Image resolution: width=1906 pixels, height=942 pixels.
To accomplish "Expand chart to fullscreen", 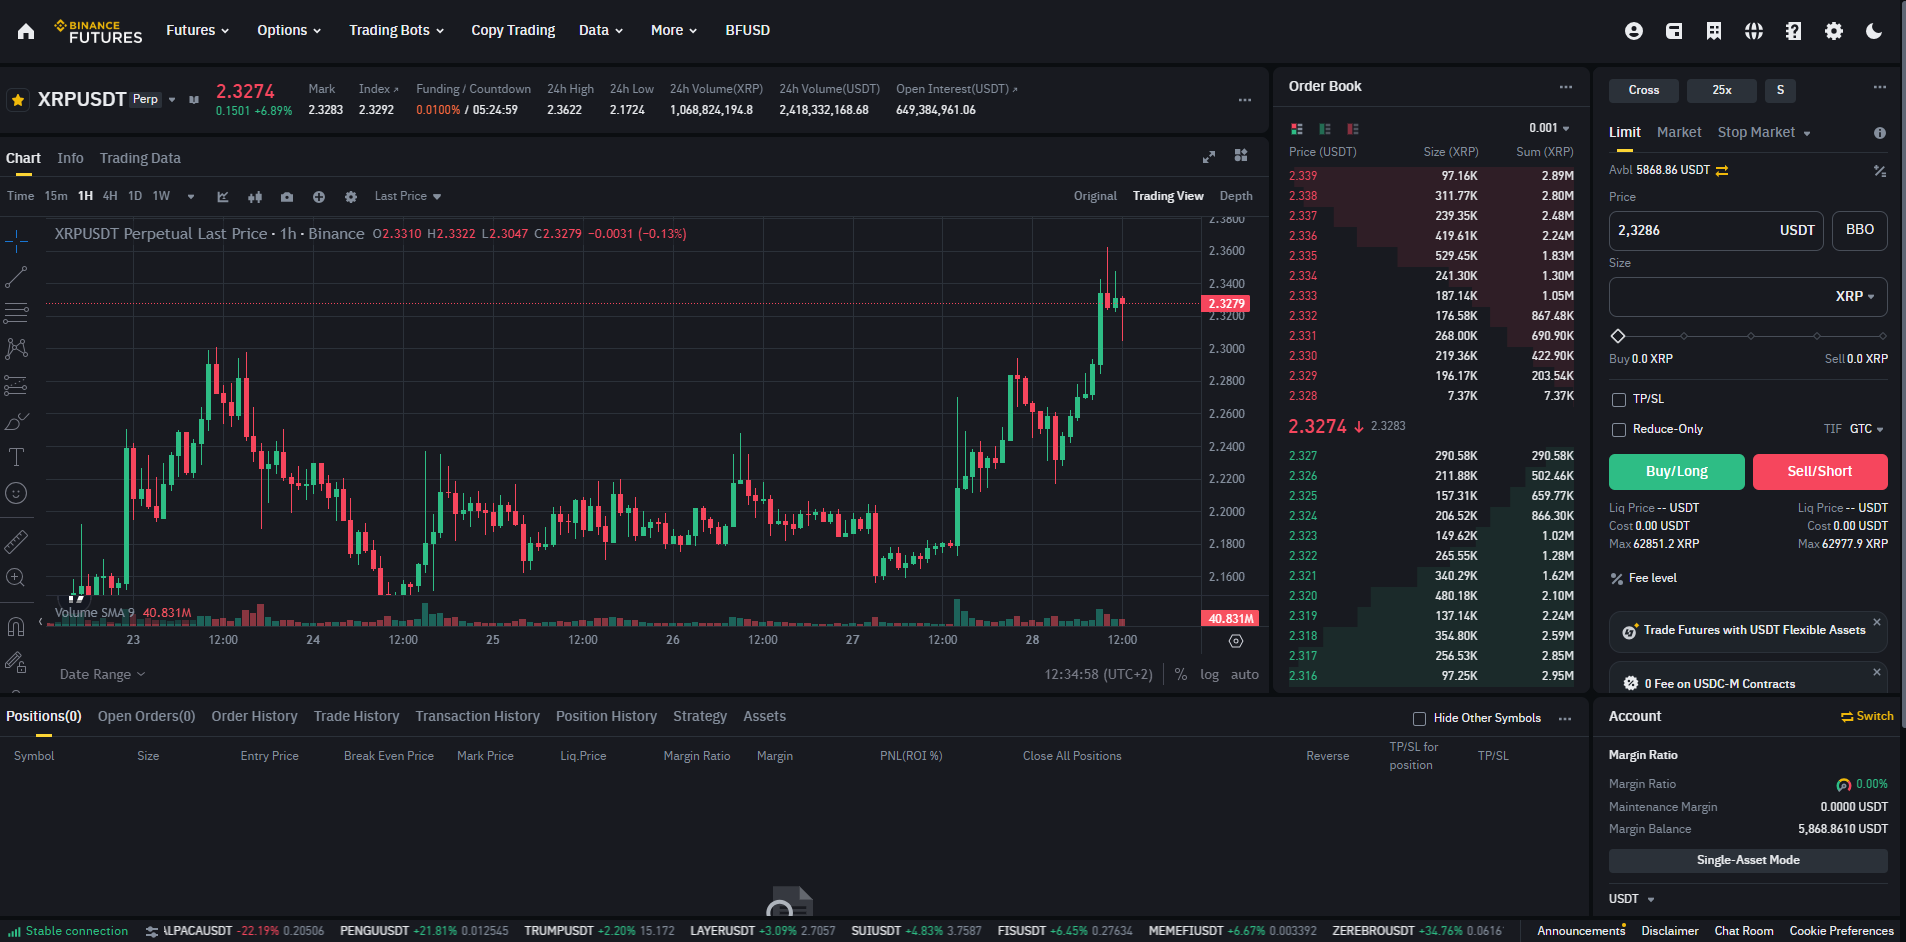I will (1209, 157).
